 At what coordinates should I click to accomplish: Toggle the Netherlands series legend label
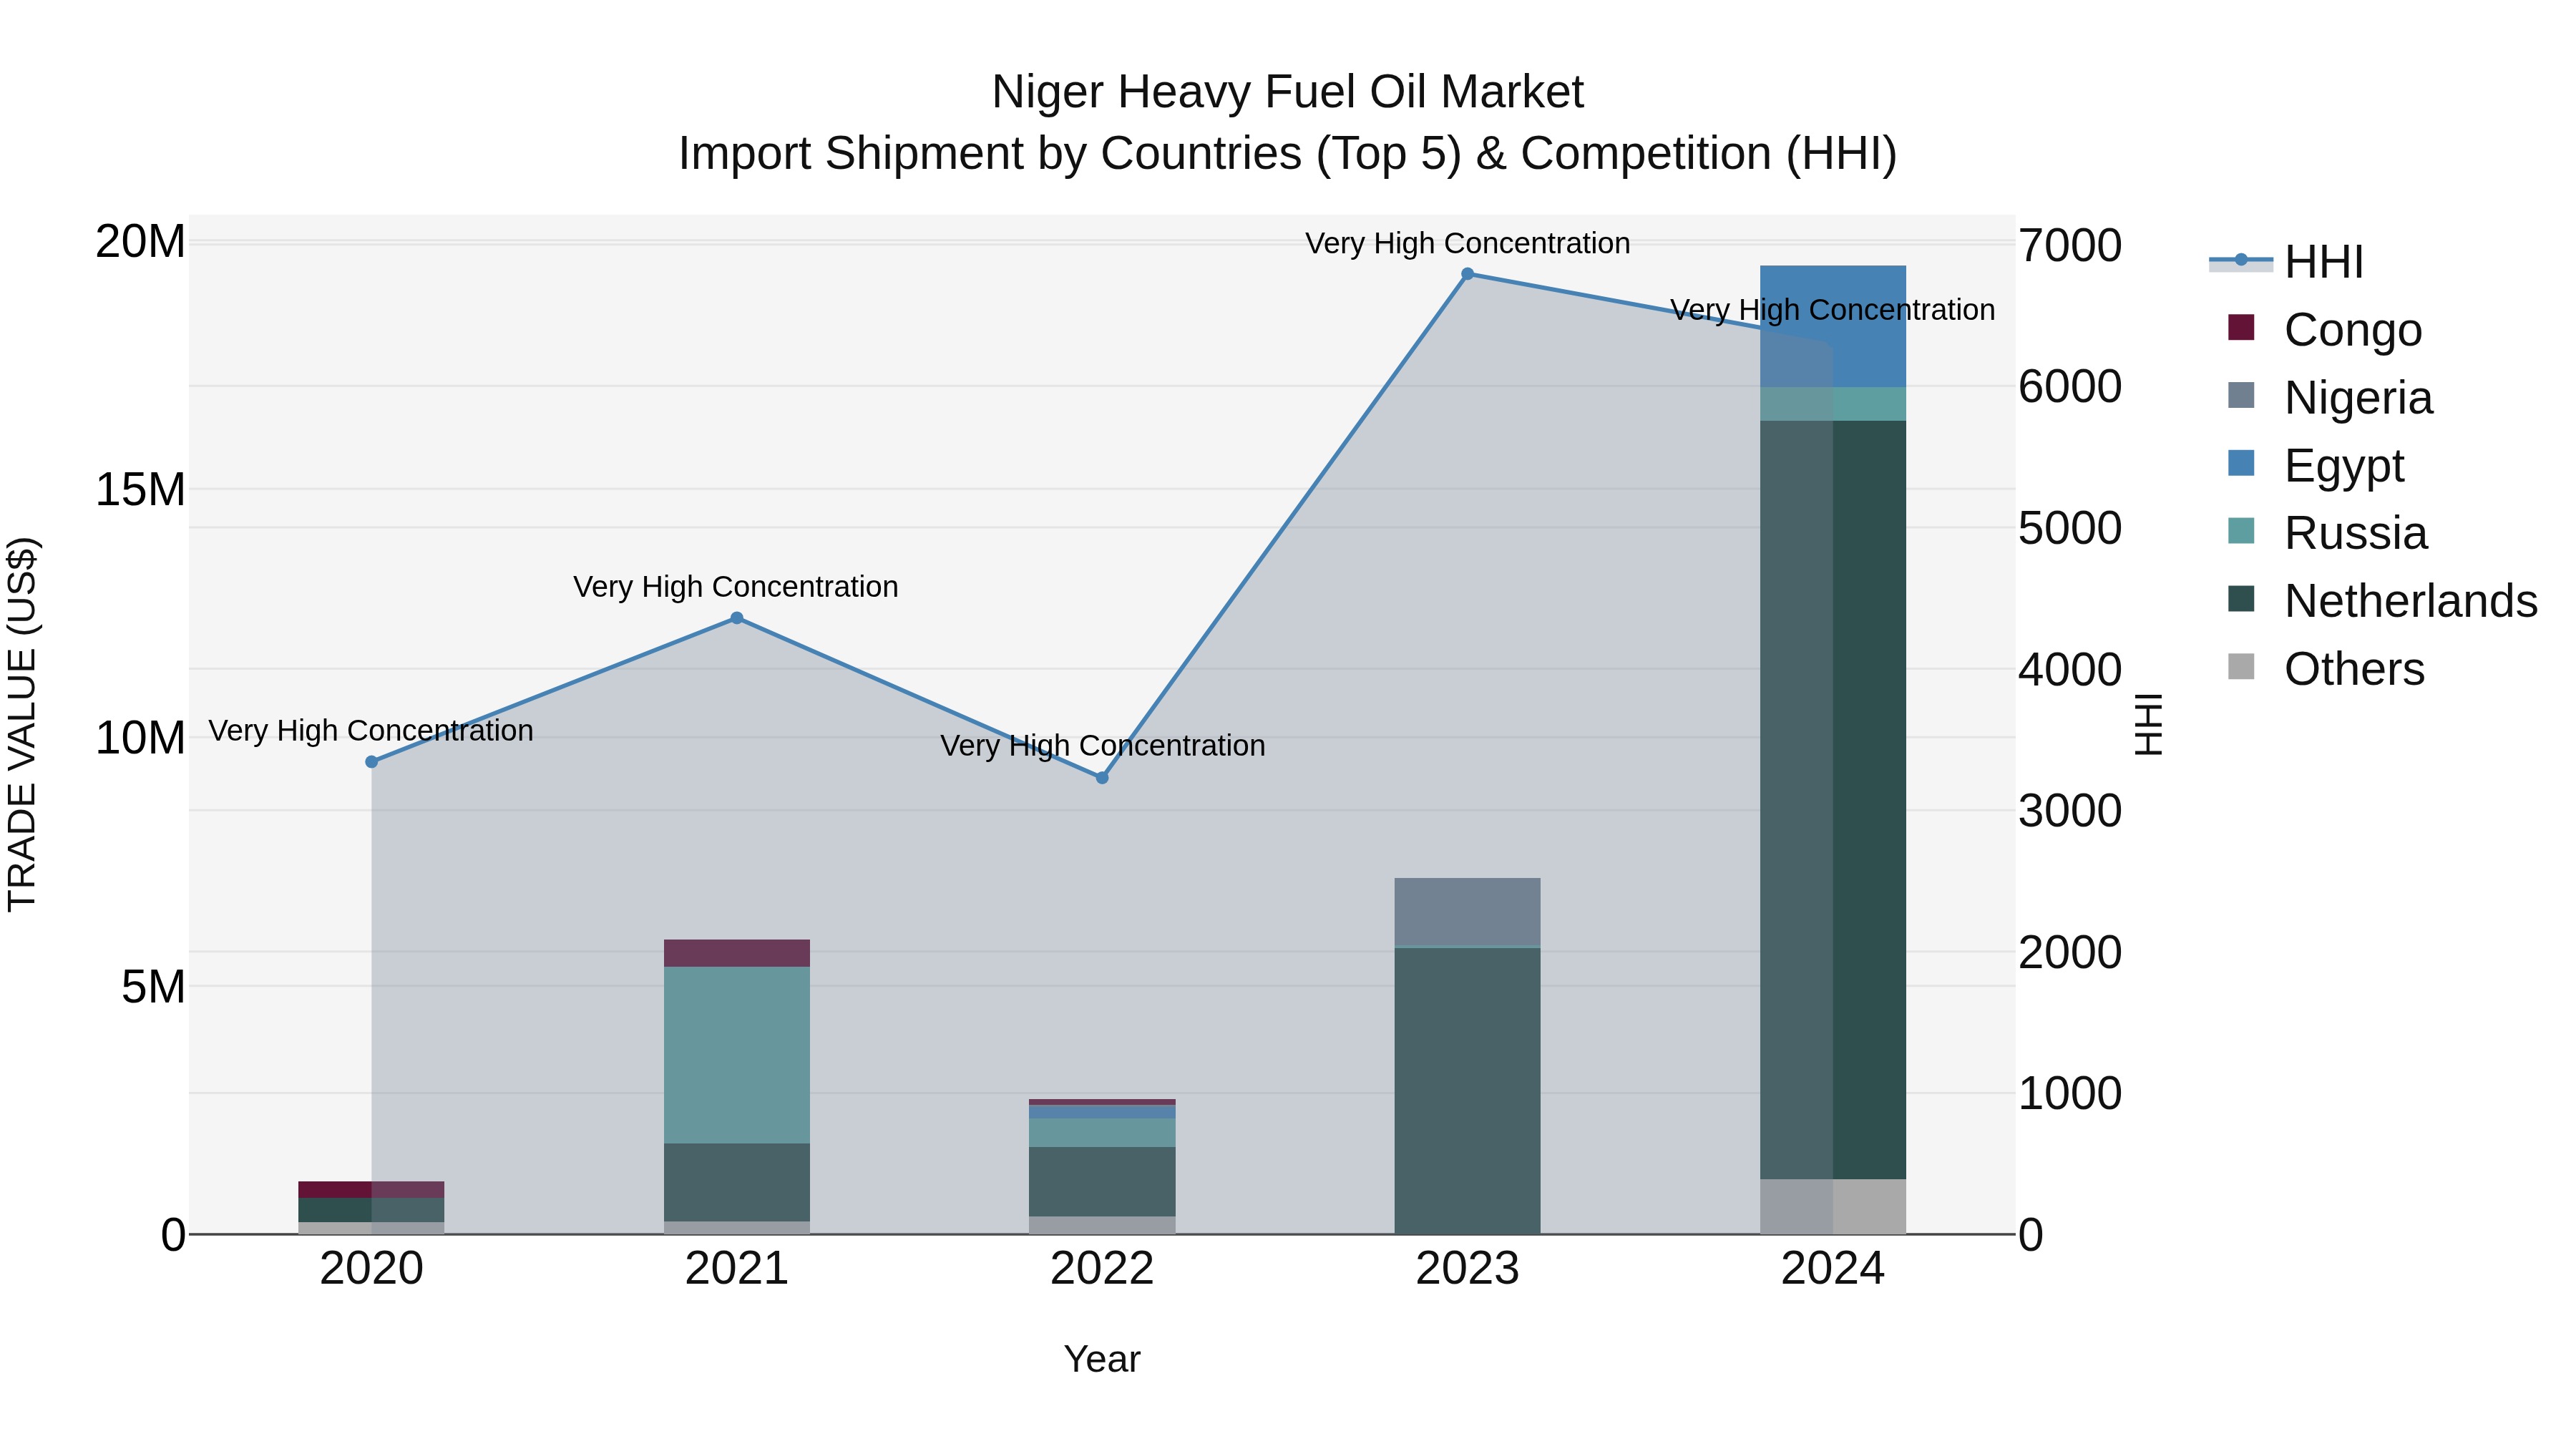(x=2411, y=601)
